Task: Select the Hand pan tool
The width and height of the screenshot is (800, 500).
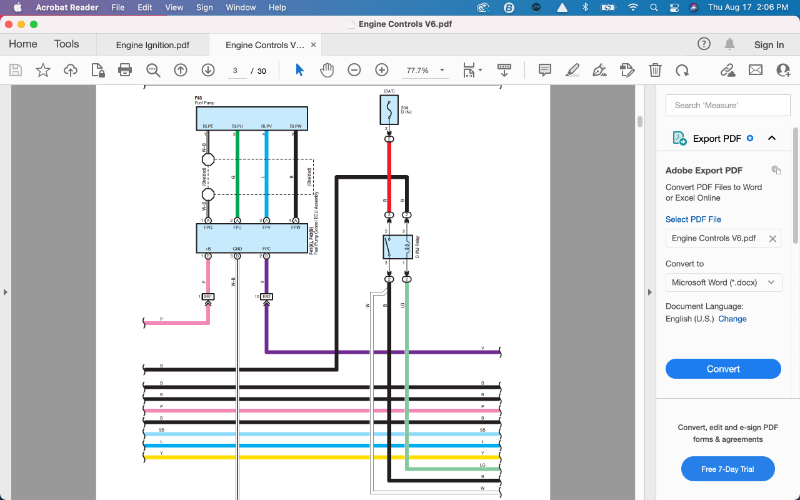Action: 327,70
